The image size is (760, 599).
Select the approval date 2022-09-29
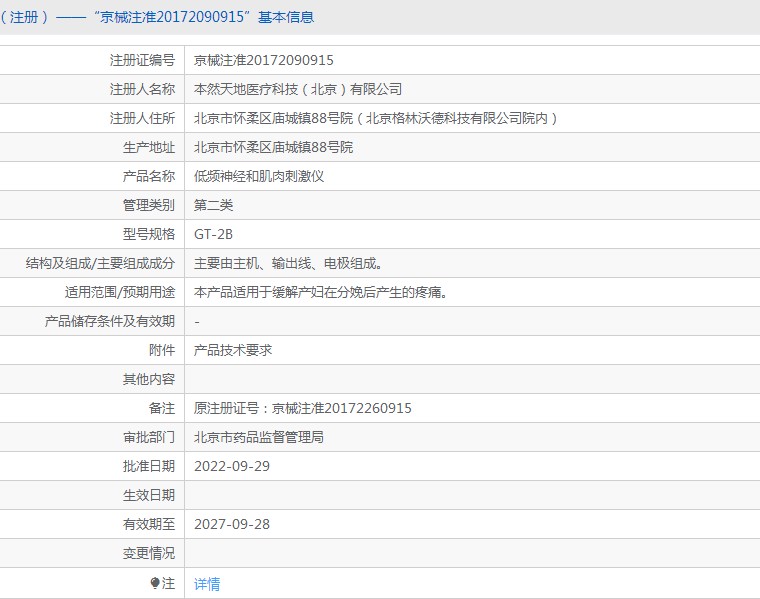232,466
